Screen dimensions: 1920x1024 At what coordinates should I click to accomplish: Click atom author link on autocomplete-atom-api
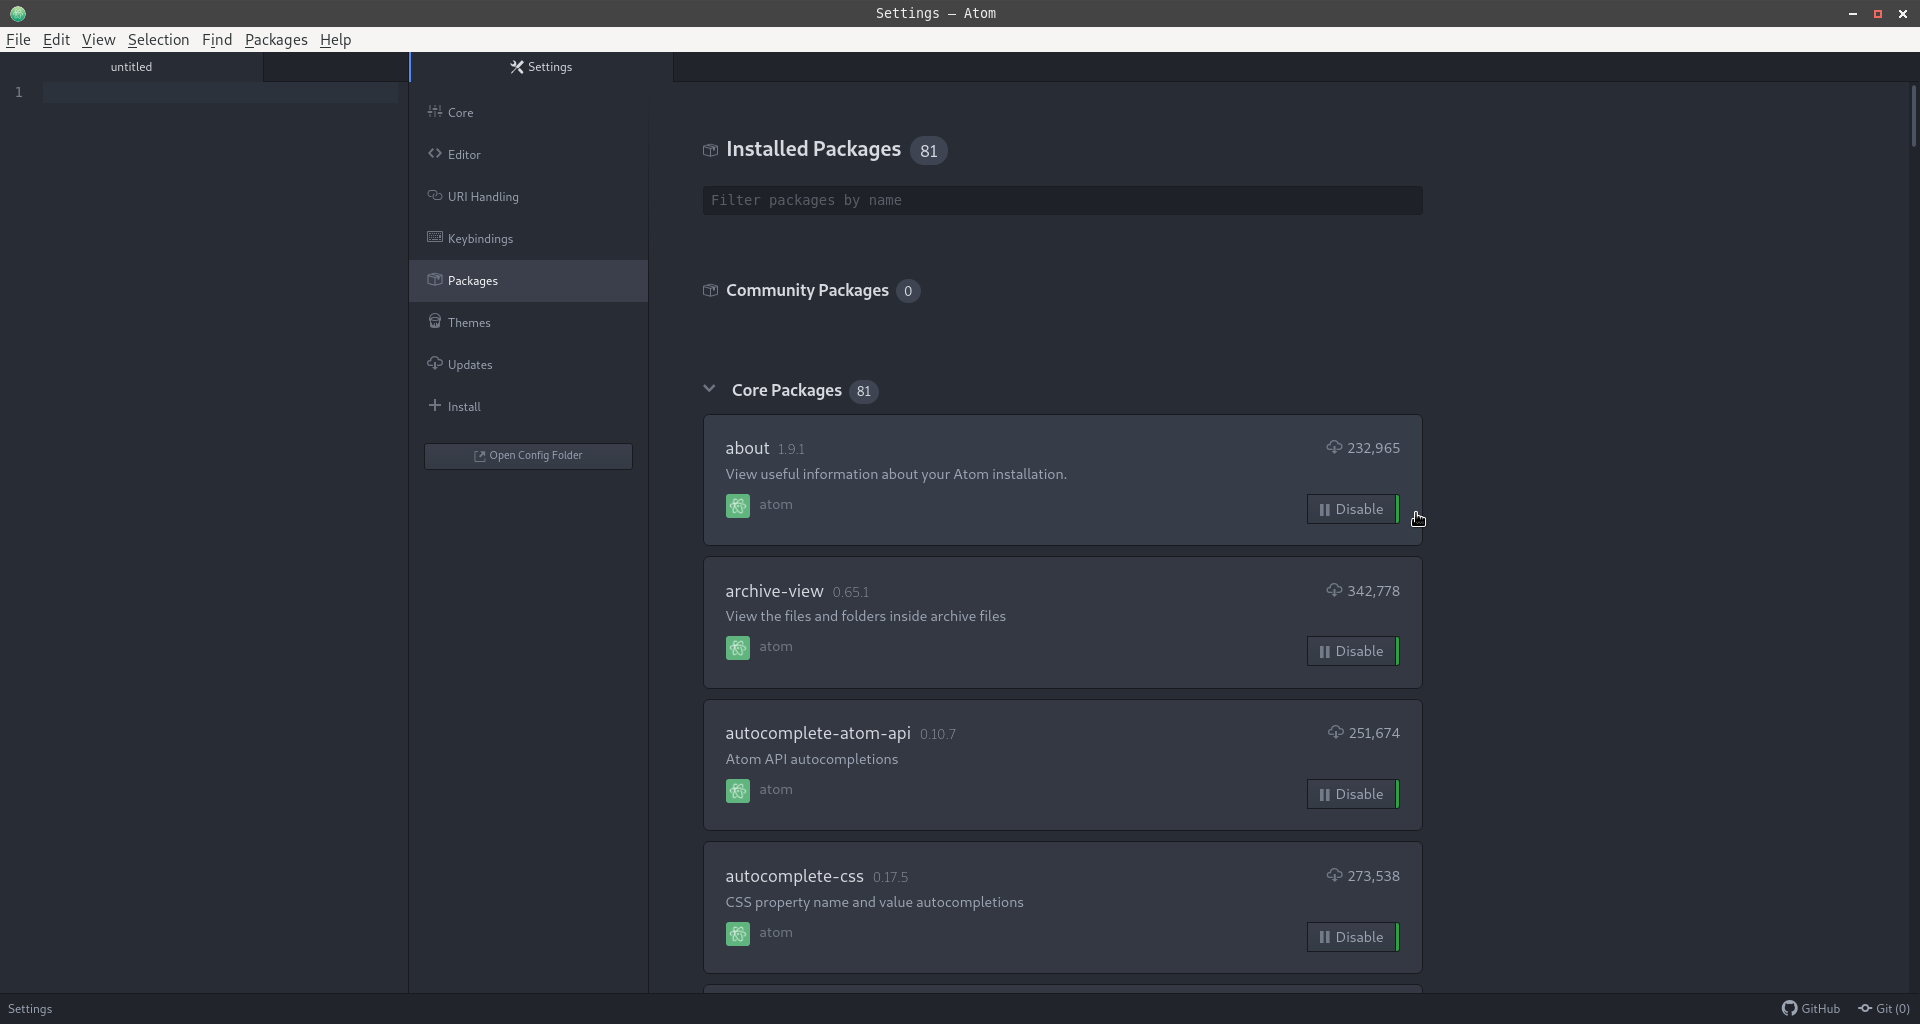click(x=776, y=790)
